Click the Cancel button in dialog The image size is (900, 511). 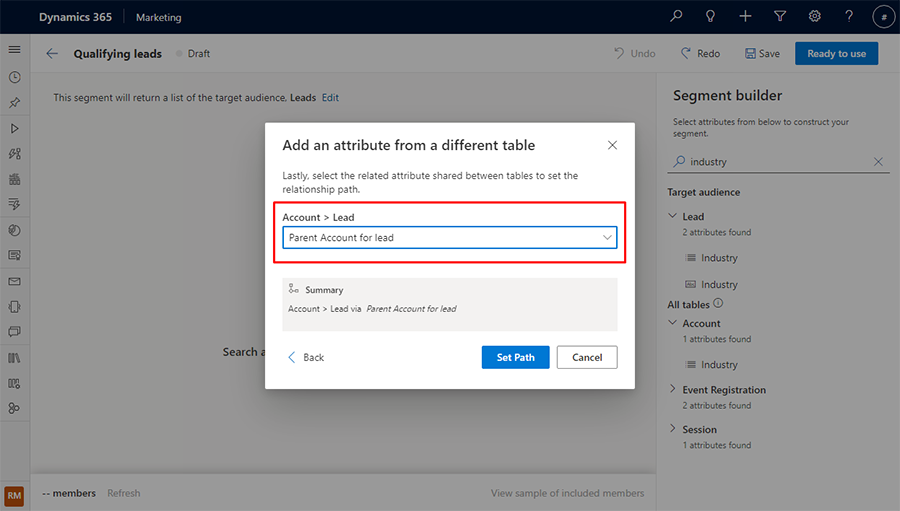click(x=587, y=357)
